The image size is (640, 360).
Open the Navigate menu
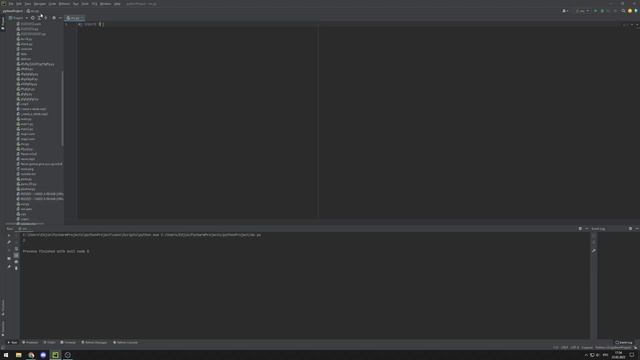tap(40, 4)
